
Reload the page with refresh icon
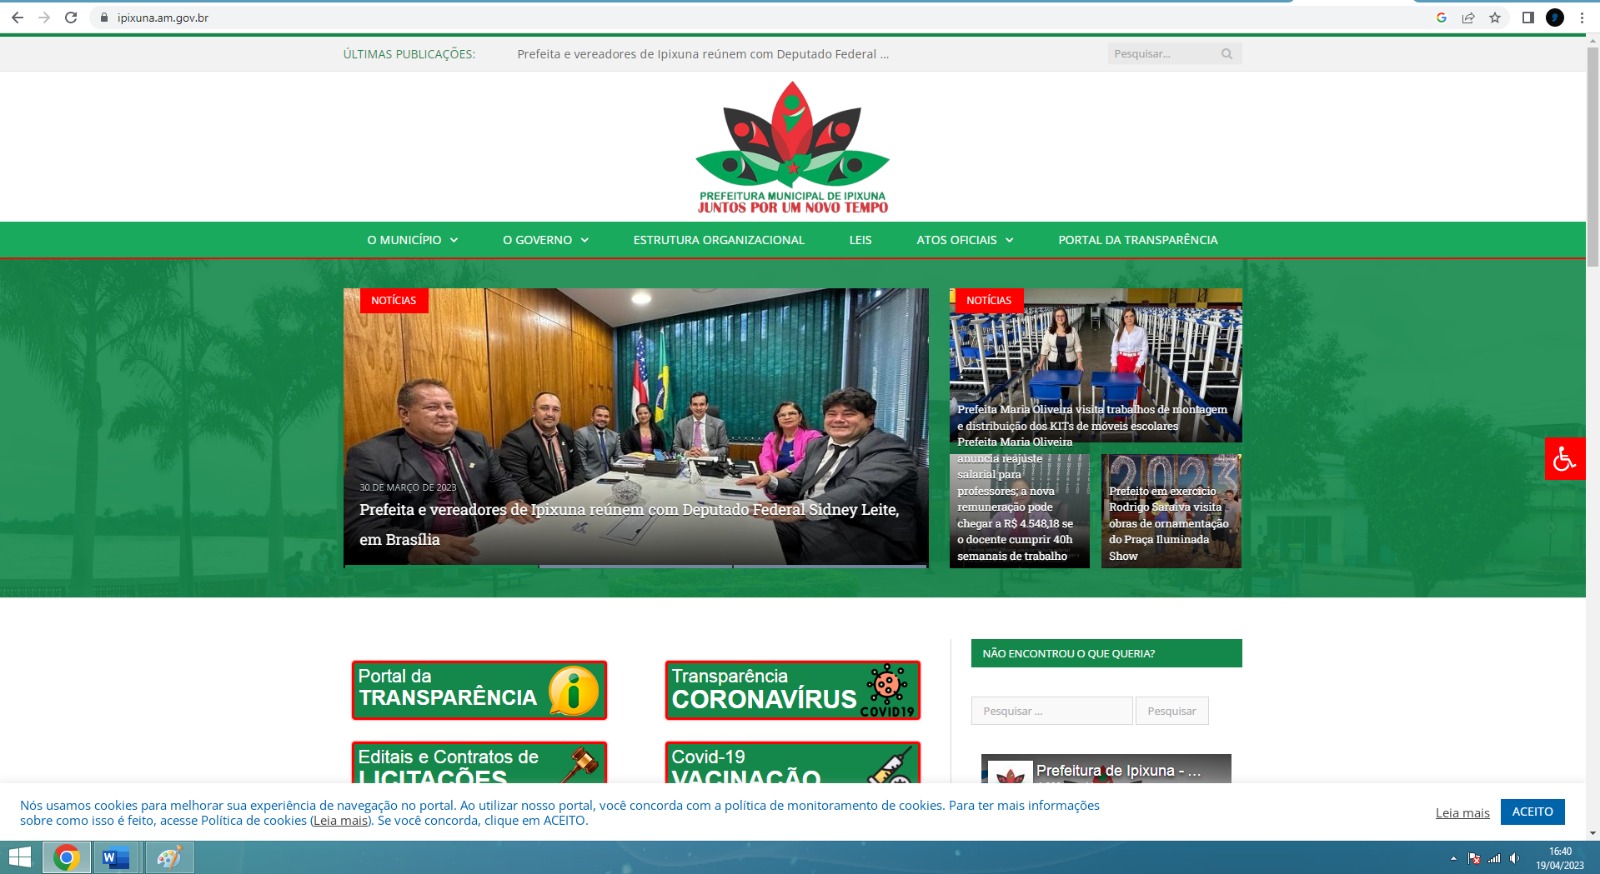71,17
